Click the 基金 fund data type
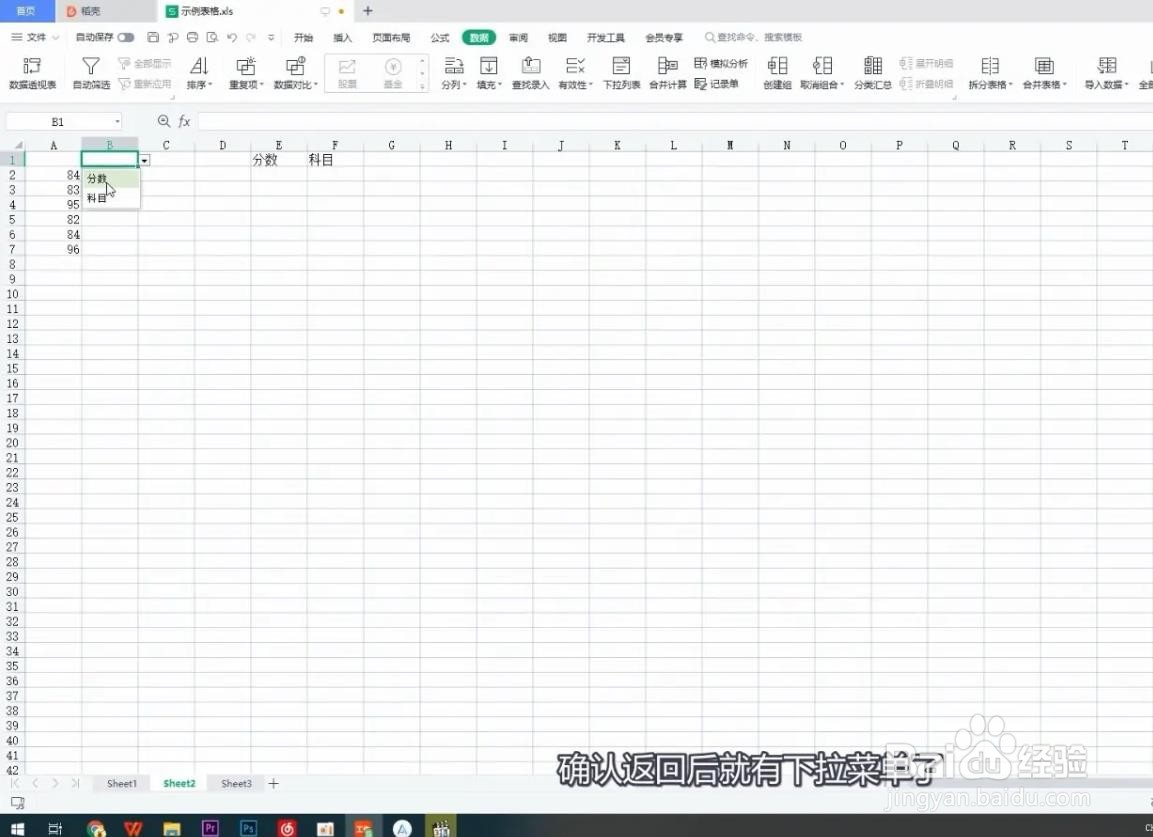This screenshot has height=837, width=1153. click(x=393, y=74)
